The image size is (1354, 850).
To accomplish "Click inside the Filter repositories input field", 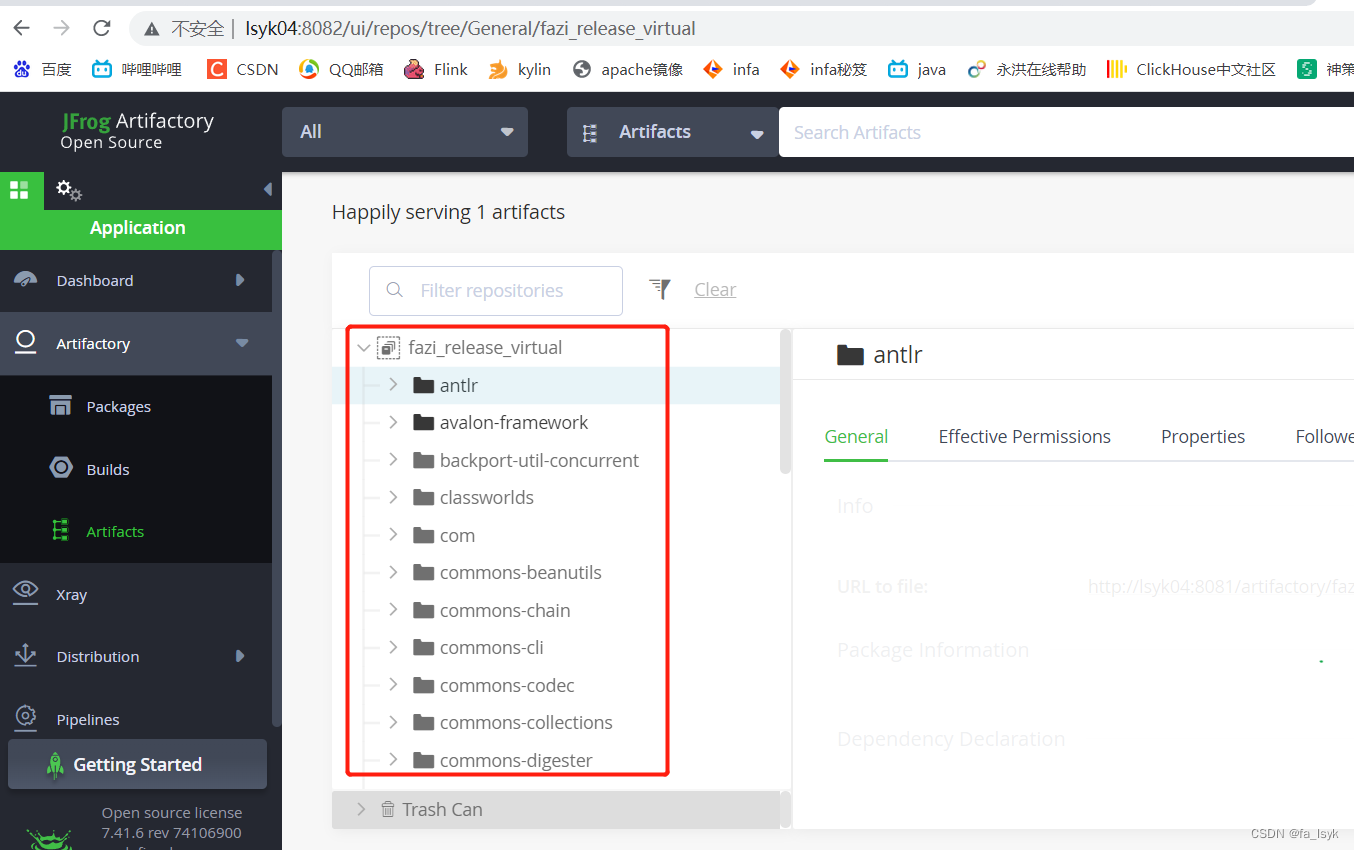I will (495, 290).
